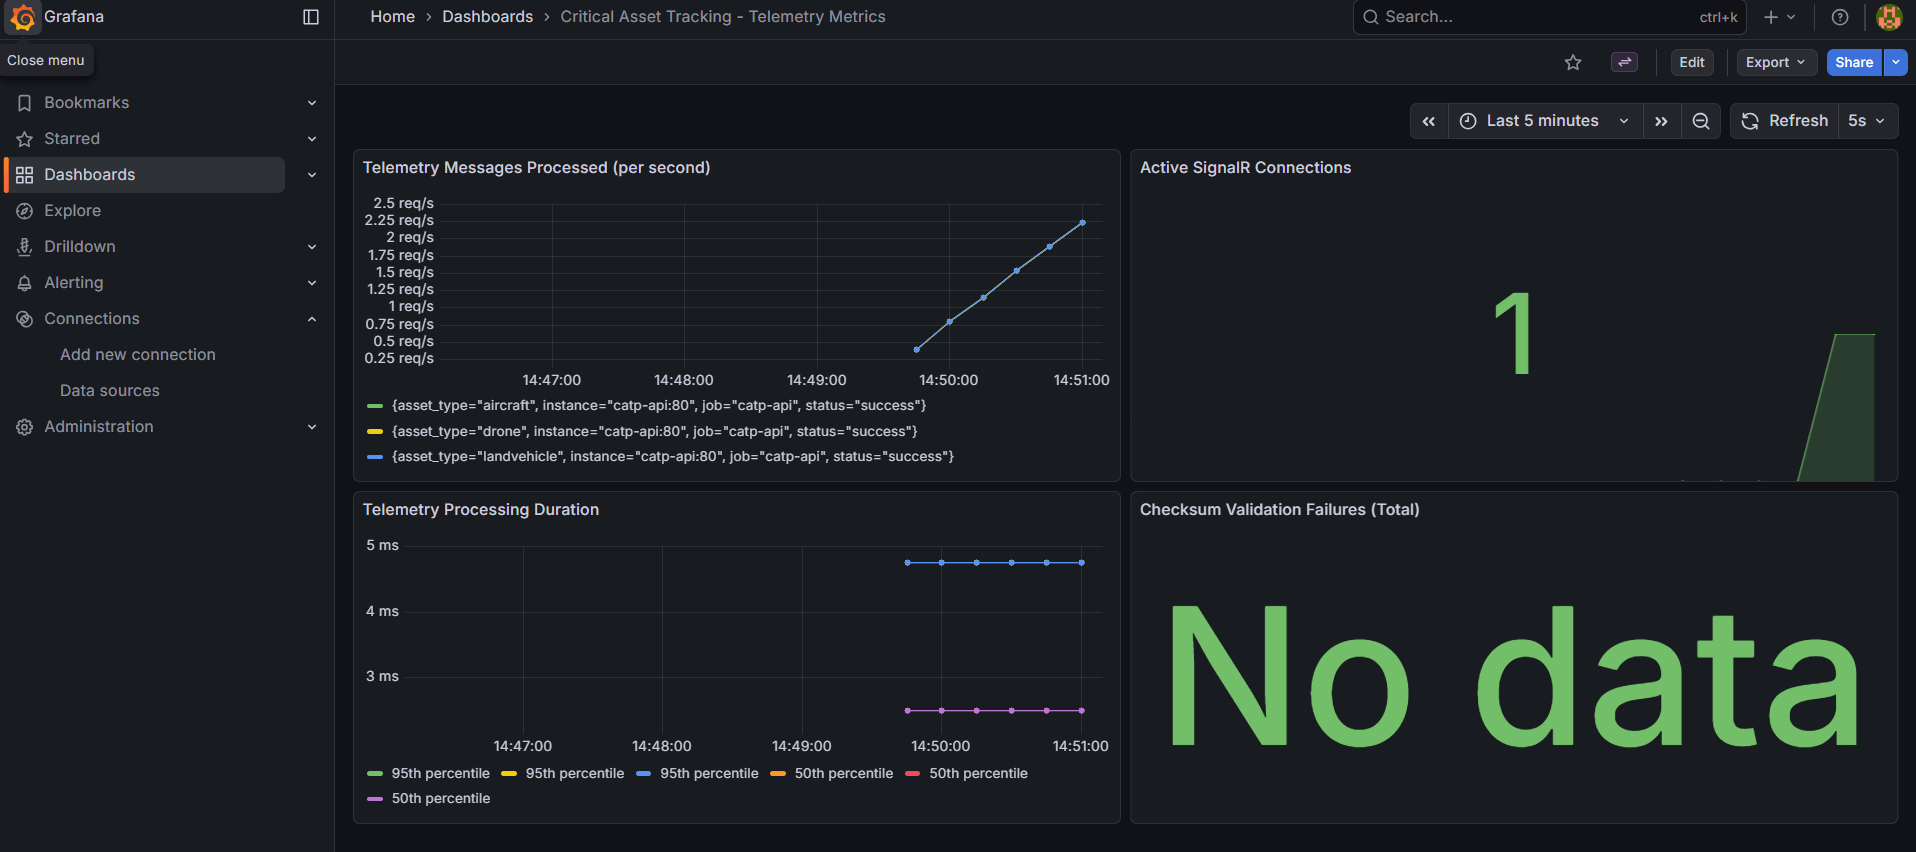
Task: Open the plus new menu
Action: (x=1780, y=17)
